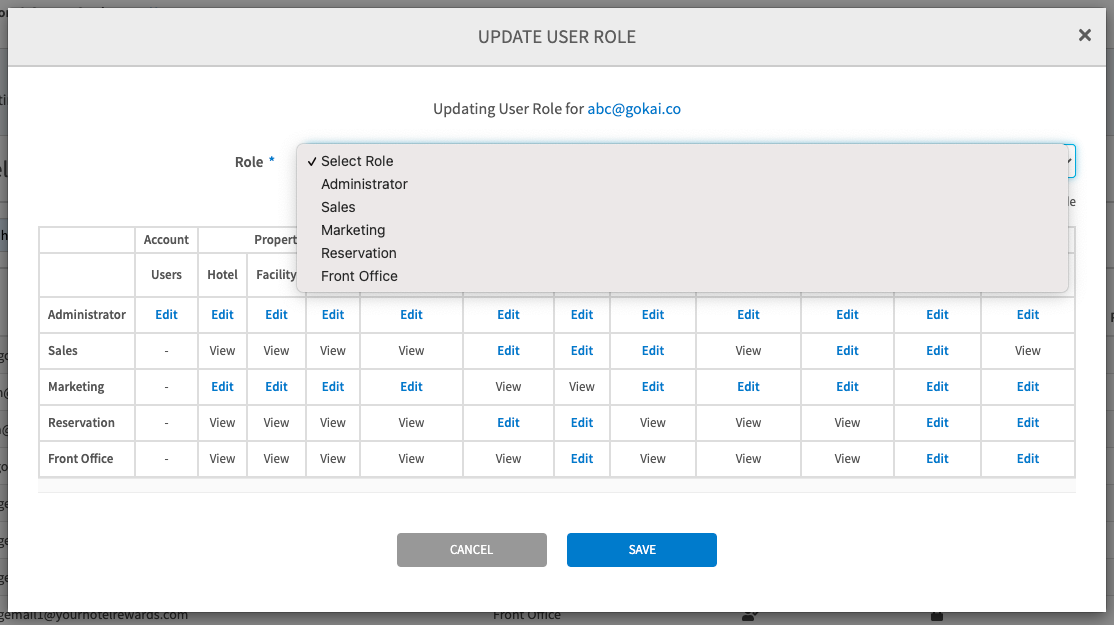Open the abc@gokai.co email link

click(x=634, y=109)
